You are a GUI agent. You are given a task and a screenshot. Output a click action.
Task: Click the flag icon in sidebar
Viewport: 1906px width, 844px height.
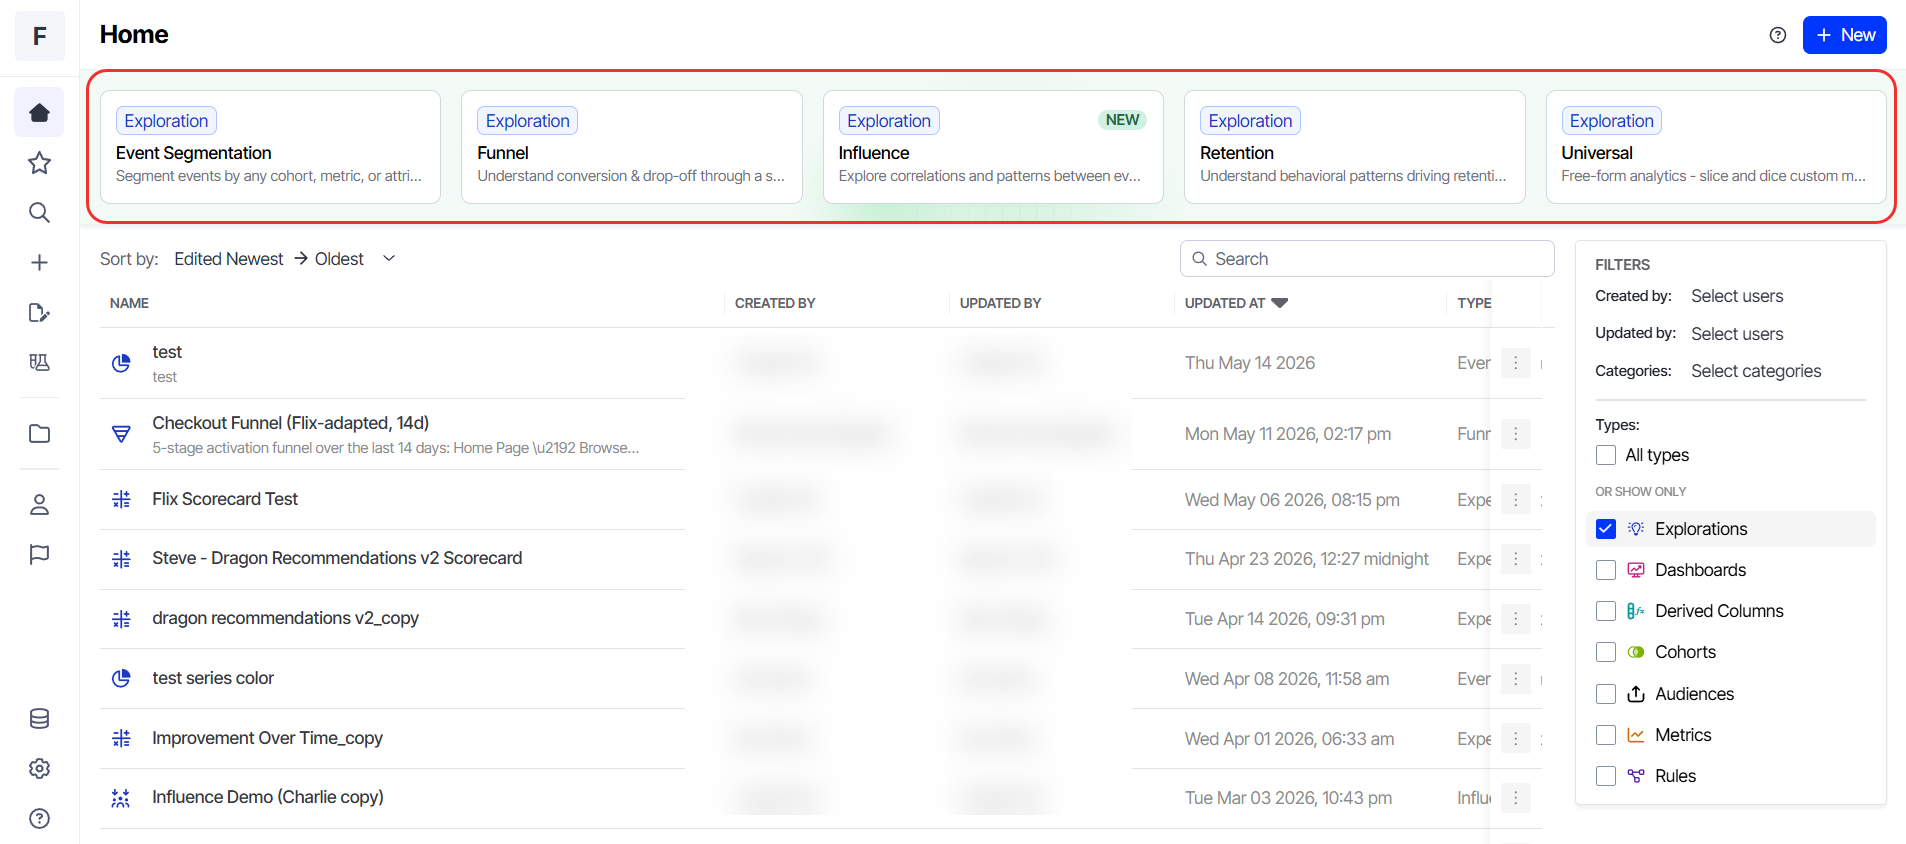(x=39, y=554)
